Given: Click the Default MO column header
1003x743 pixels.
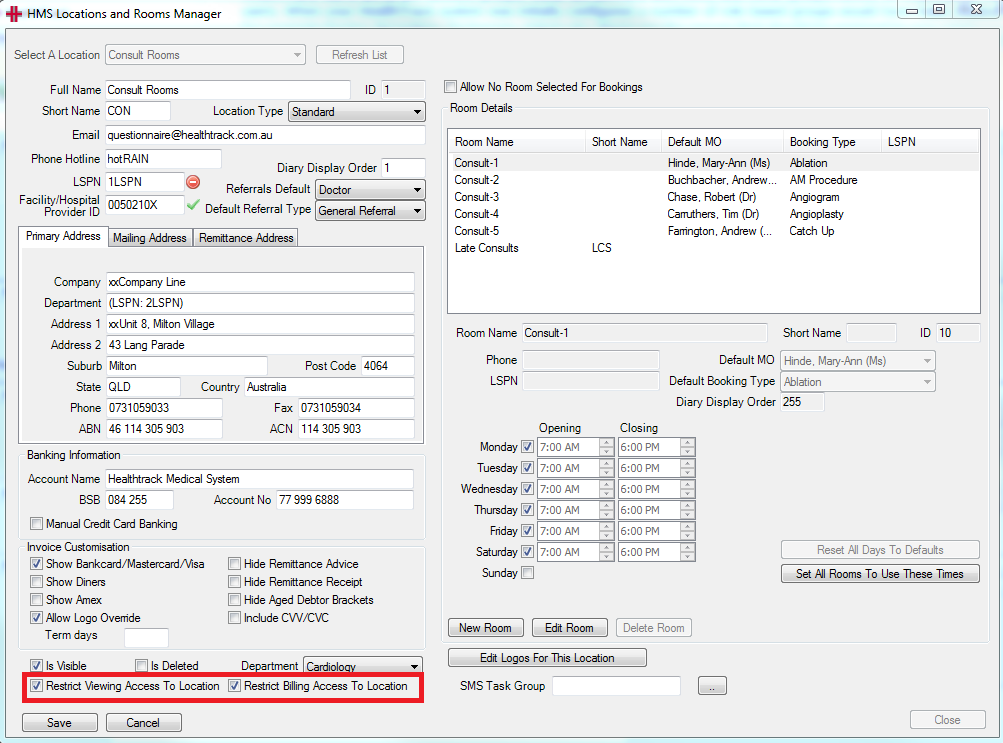Looking at the screenshot, I should click(722, 142).
